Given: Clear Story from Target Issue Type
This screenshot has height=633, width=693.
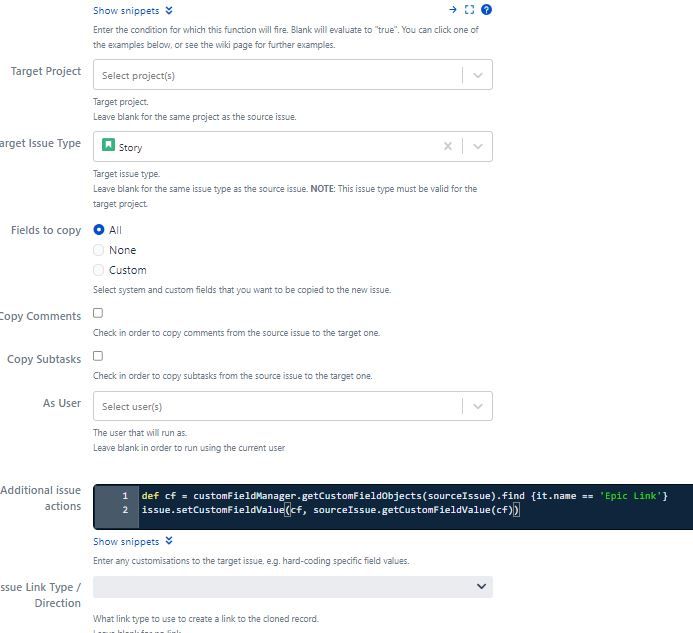Looking at the screenshot, I should (448, 146).
